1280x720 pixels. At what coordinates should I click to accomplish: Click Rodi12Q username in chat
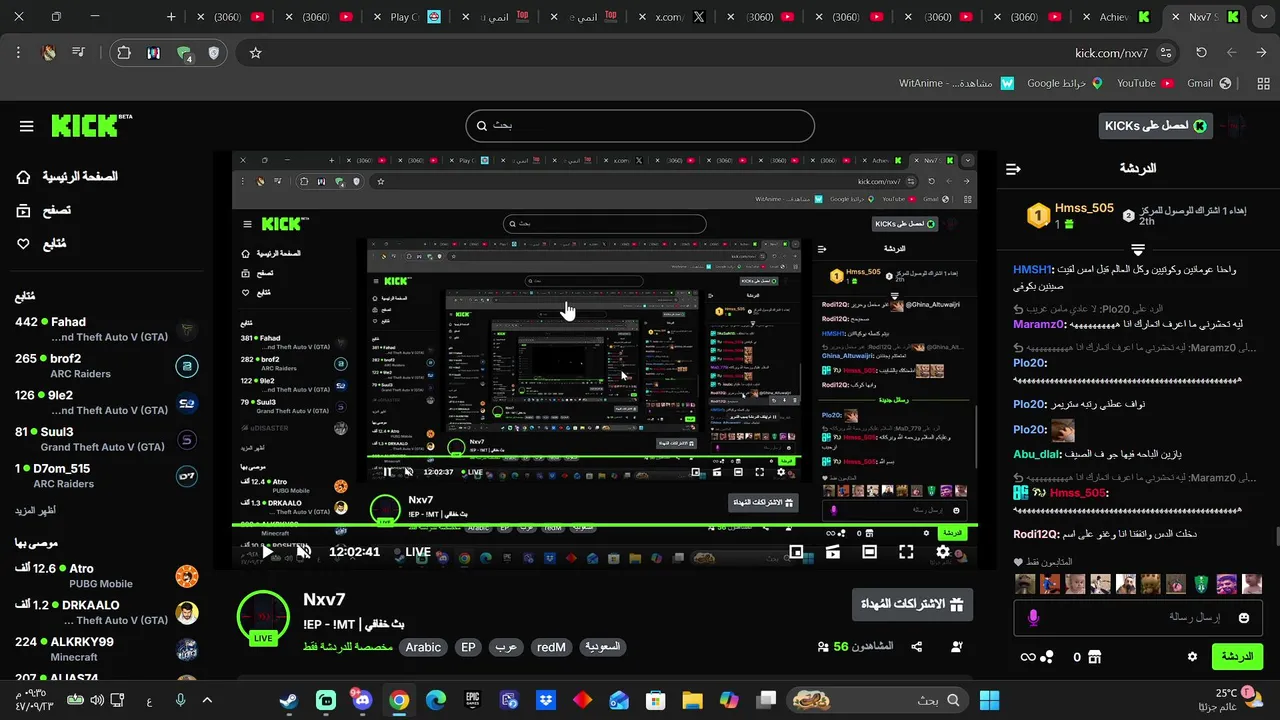[x=1035, y=534]
